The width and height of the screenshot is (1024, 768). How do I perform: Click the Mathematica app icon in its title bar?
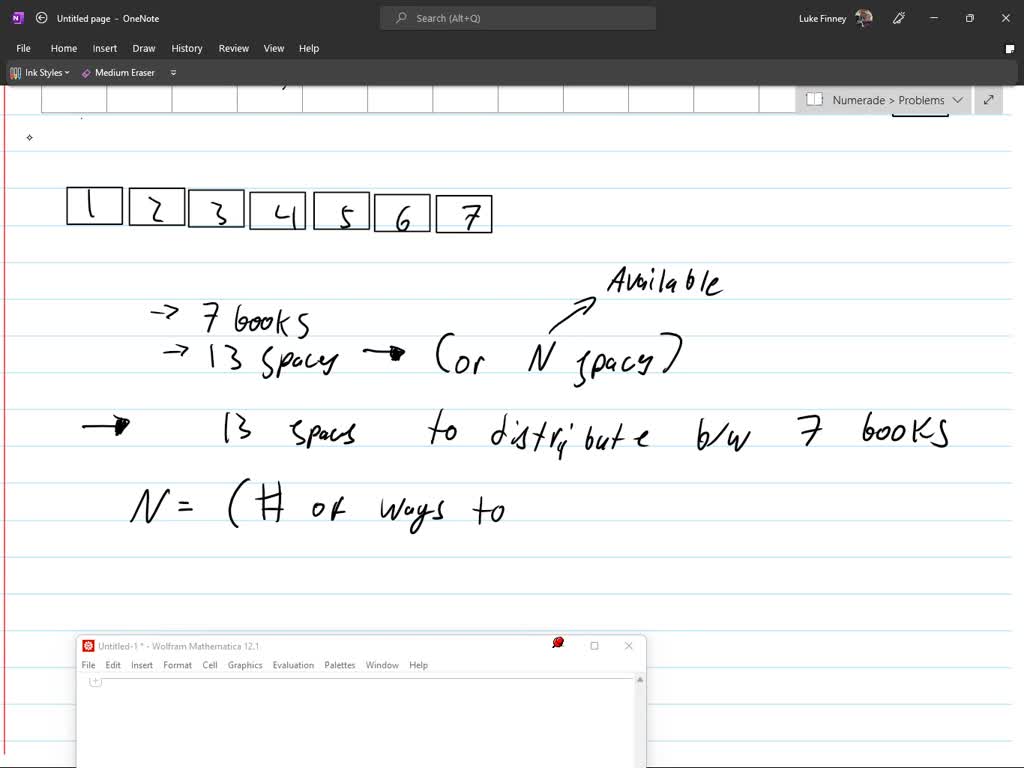[x=88, y=646]
